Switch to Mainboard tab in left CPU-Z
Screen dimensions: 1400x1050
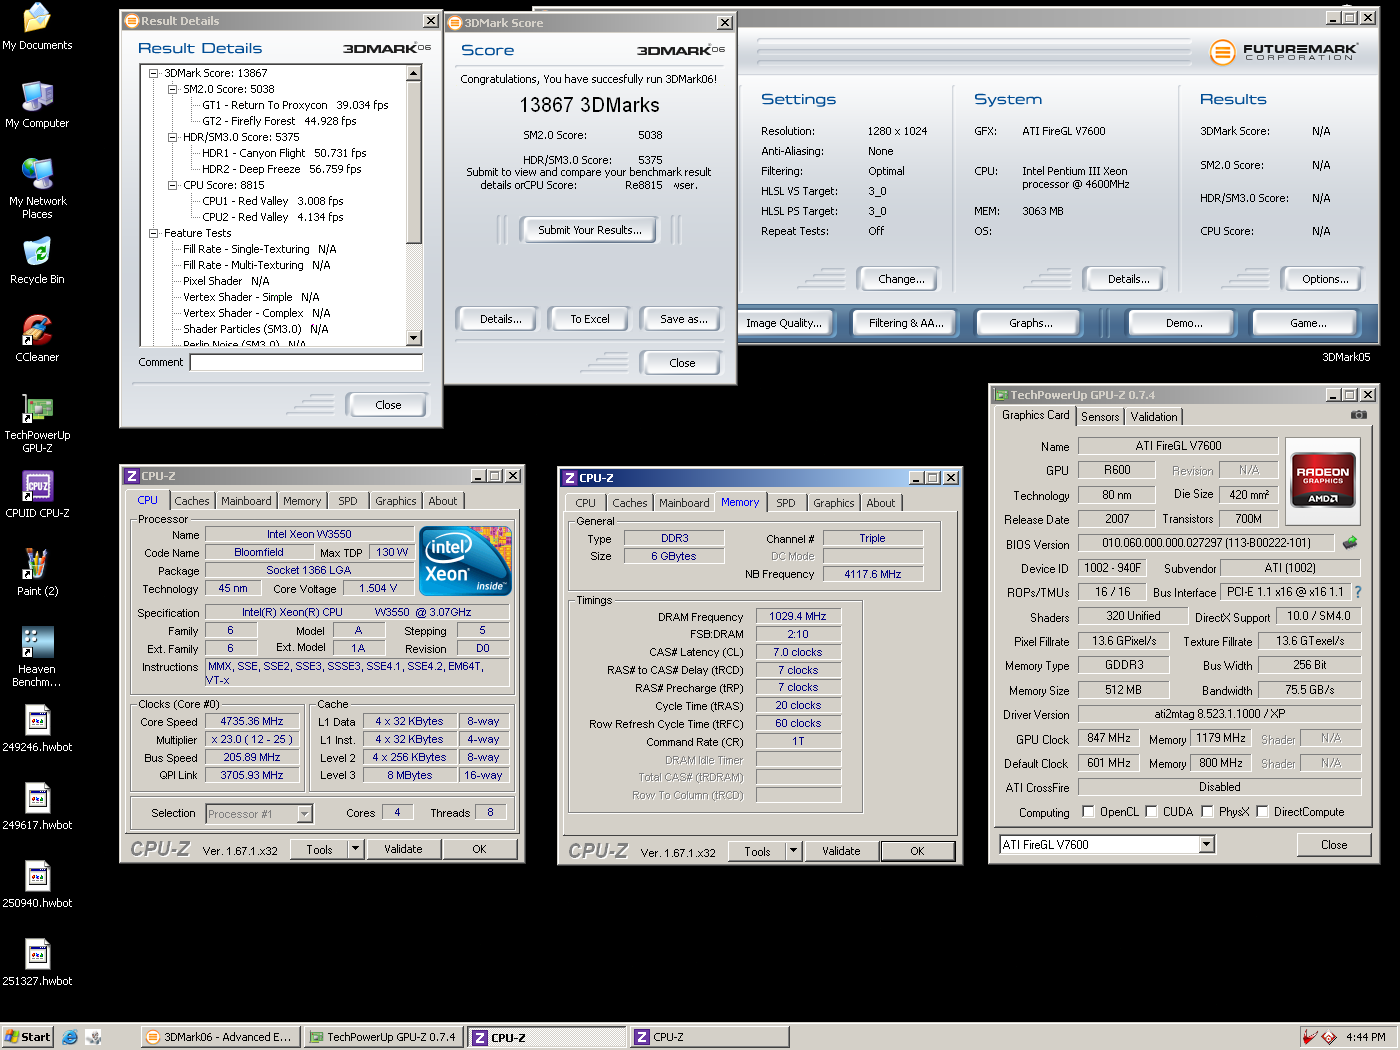pyautogui.click(x=246, y=501)
